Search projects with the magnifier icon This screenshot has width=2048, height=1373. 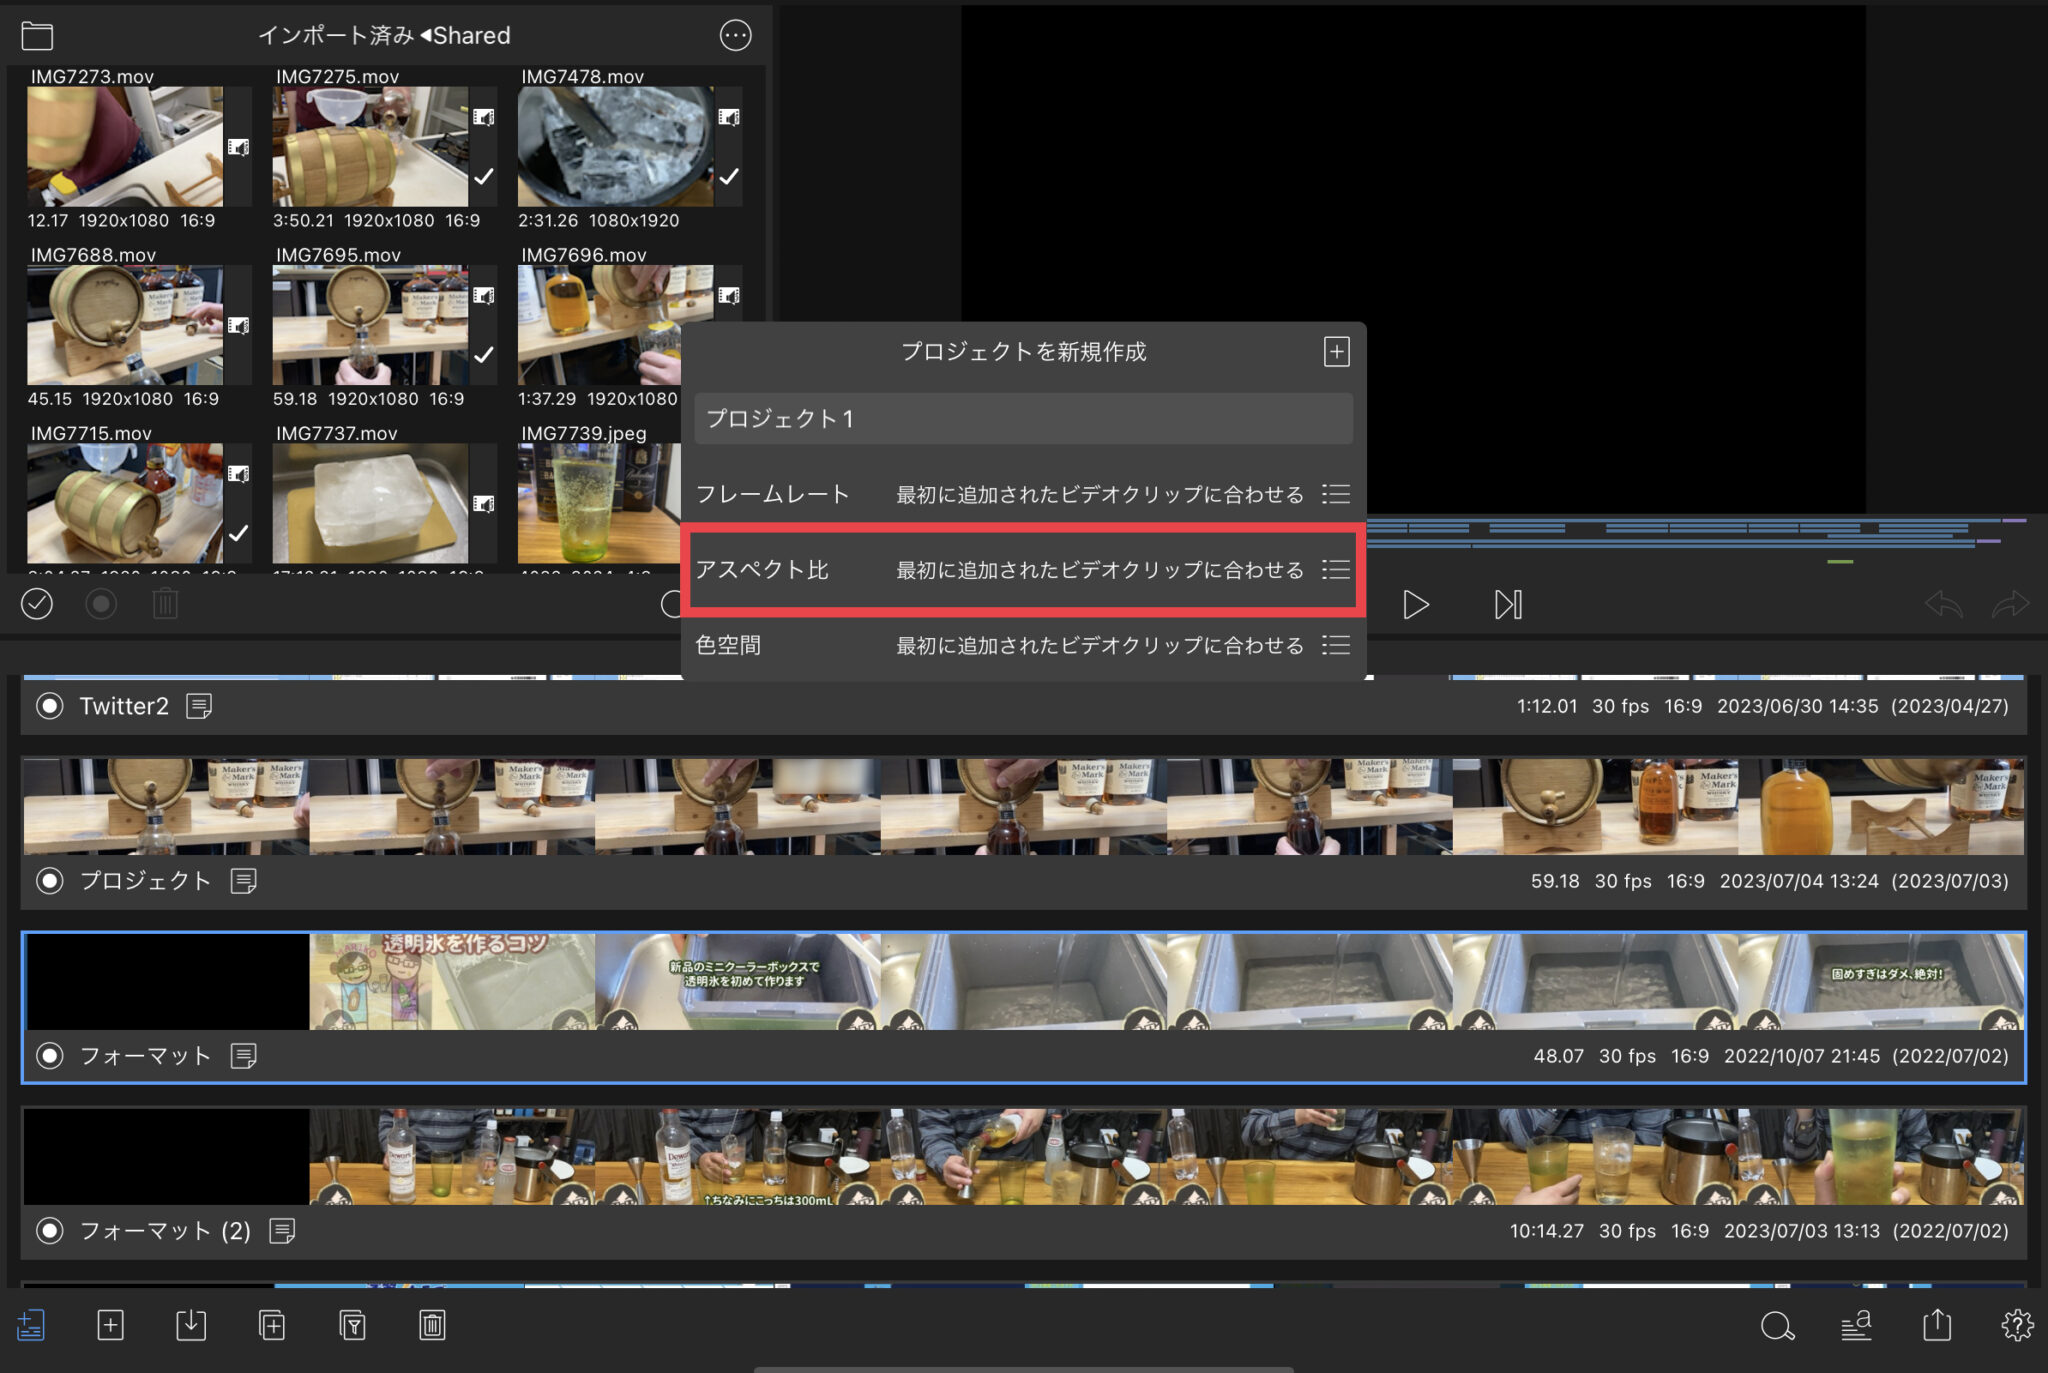click(x=1778, y=1325)
